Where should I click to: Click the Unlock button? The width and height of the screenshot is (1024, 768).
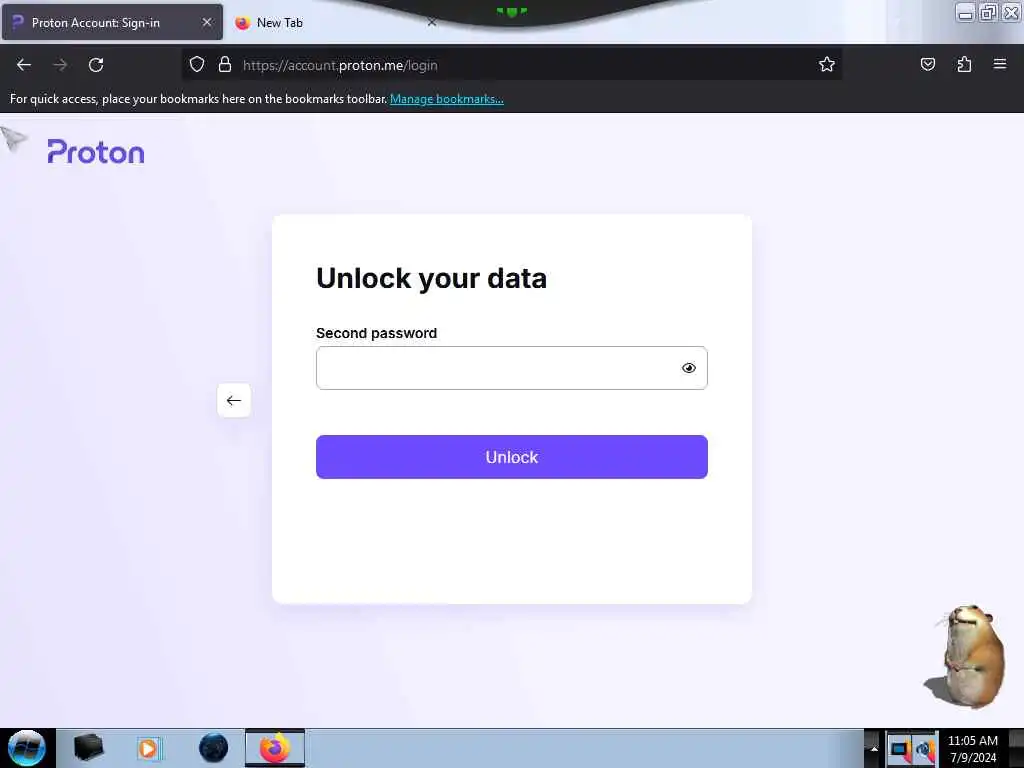click(x=511, y=457)
